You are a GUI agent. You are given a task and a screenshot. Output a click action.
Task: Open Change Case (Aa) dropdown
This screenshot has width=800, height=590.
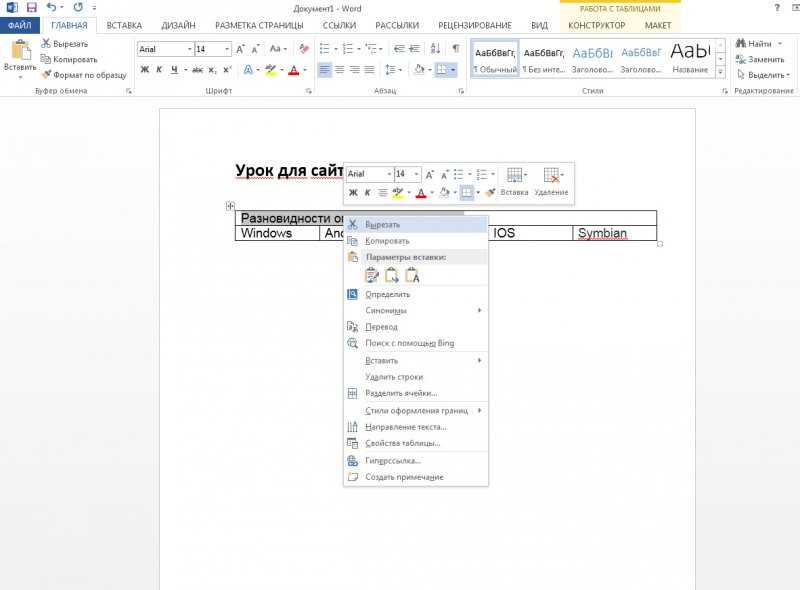(278, 49)
